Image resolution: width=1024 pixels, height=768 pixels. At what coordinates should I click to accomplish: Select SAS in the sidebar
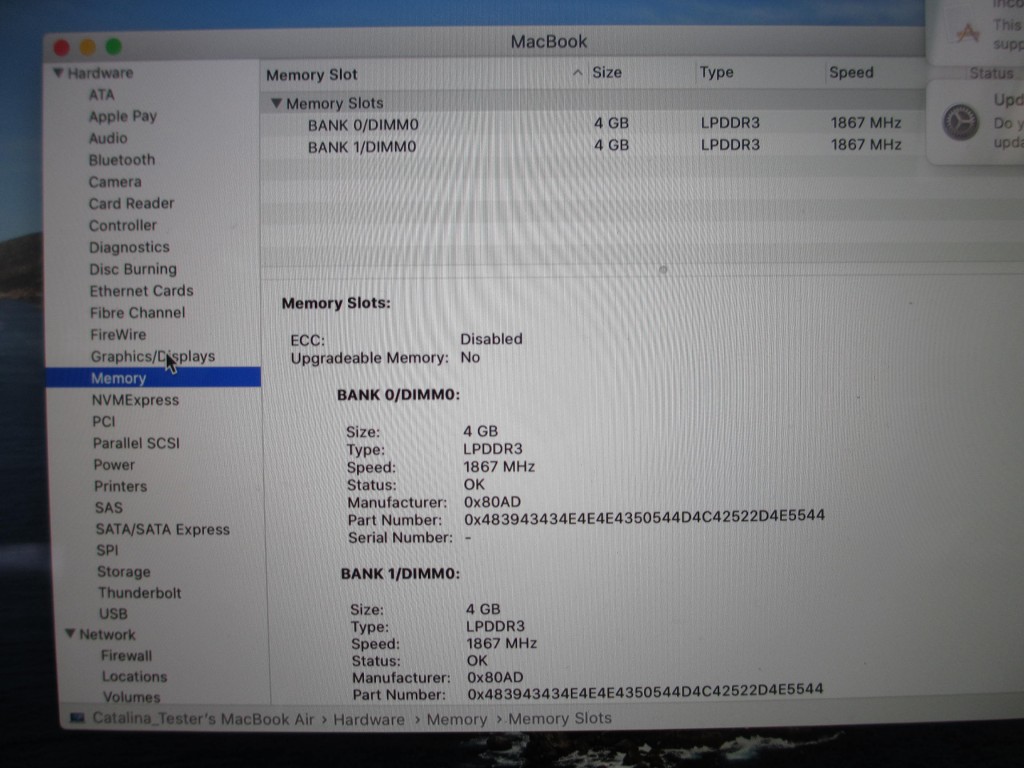click(108, 507)
